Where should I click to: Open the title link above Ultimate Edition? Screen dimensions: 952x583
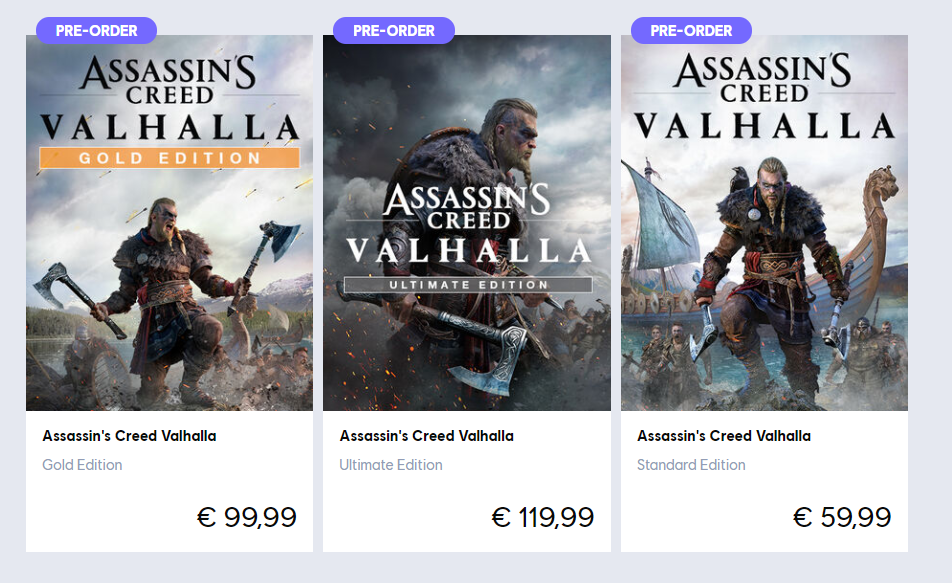coord(426,436)
